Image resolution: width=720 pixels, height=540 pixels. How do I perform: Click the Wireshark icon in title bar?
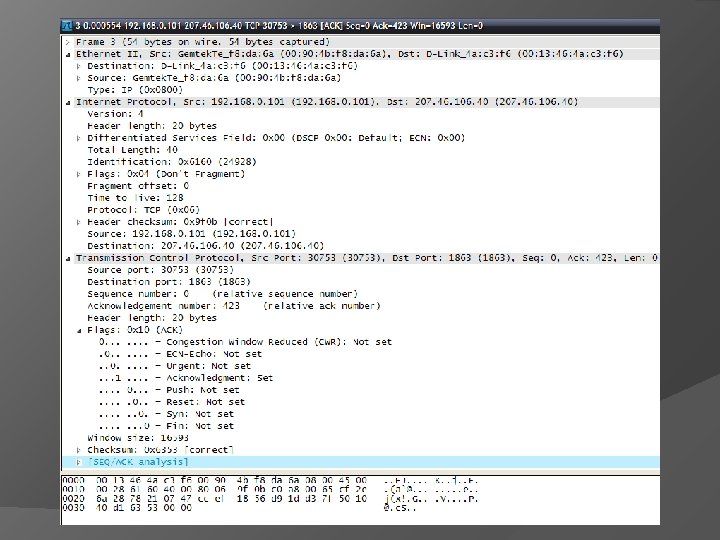(68, 26)
